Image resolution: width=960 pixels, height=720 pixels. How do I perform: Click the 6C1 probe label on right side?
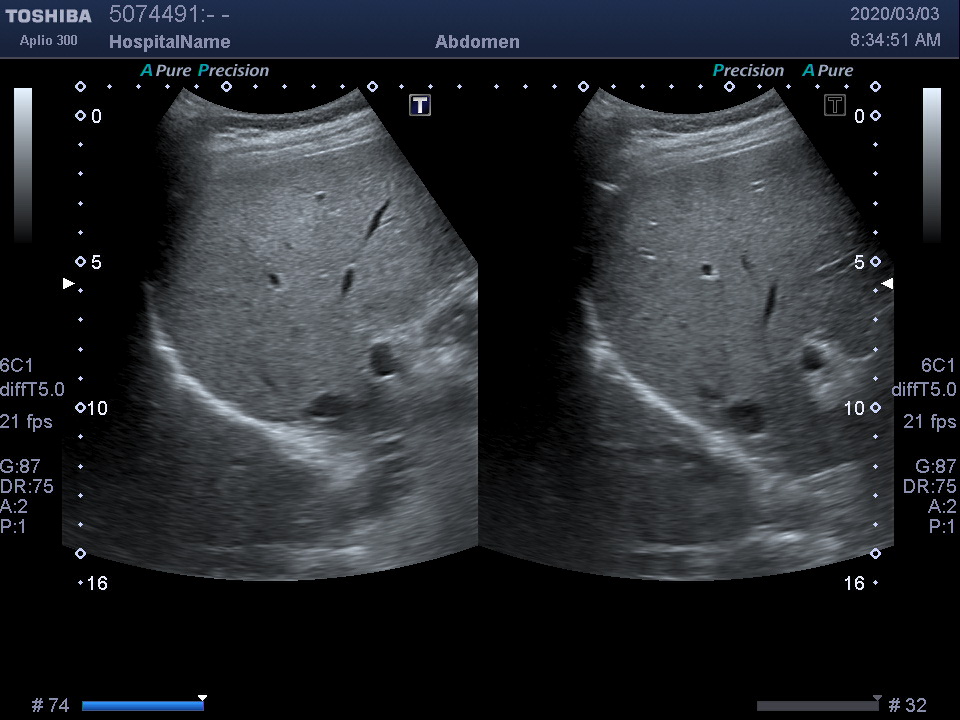pos(938,366)
